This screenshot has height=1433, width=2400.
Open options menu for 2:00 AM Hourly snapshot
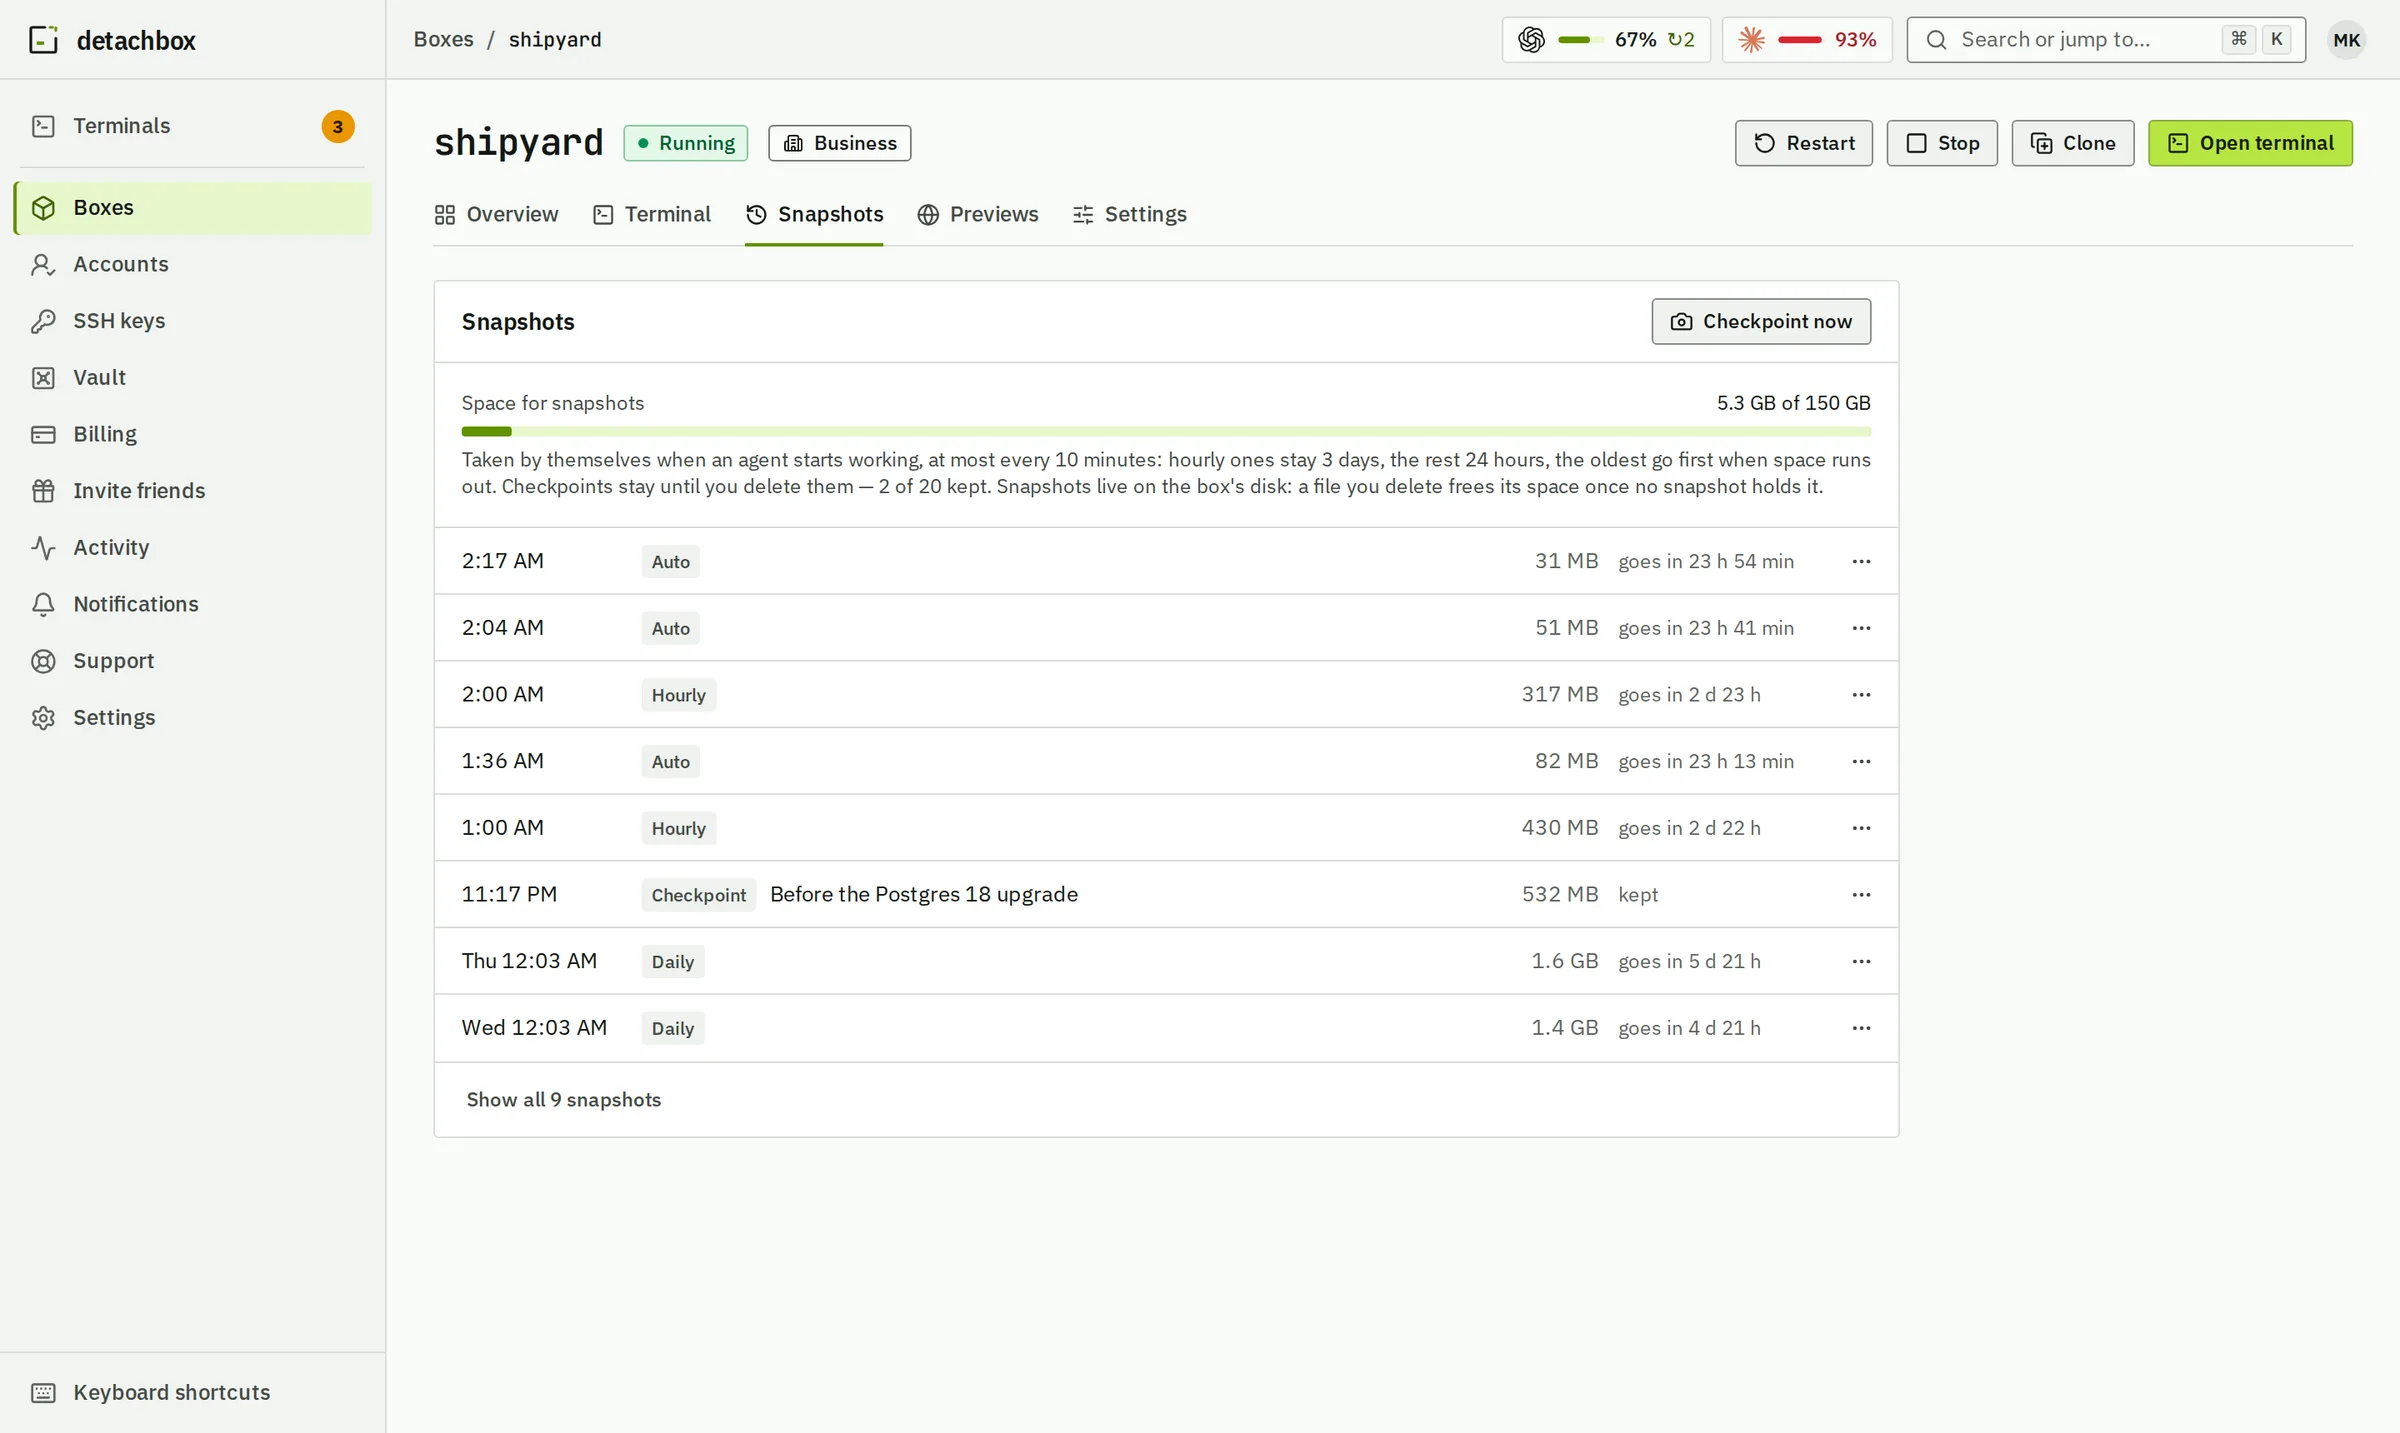pyautogui.click(x=1861, y=694)
